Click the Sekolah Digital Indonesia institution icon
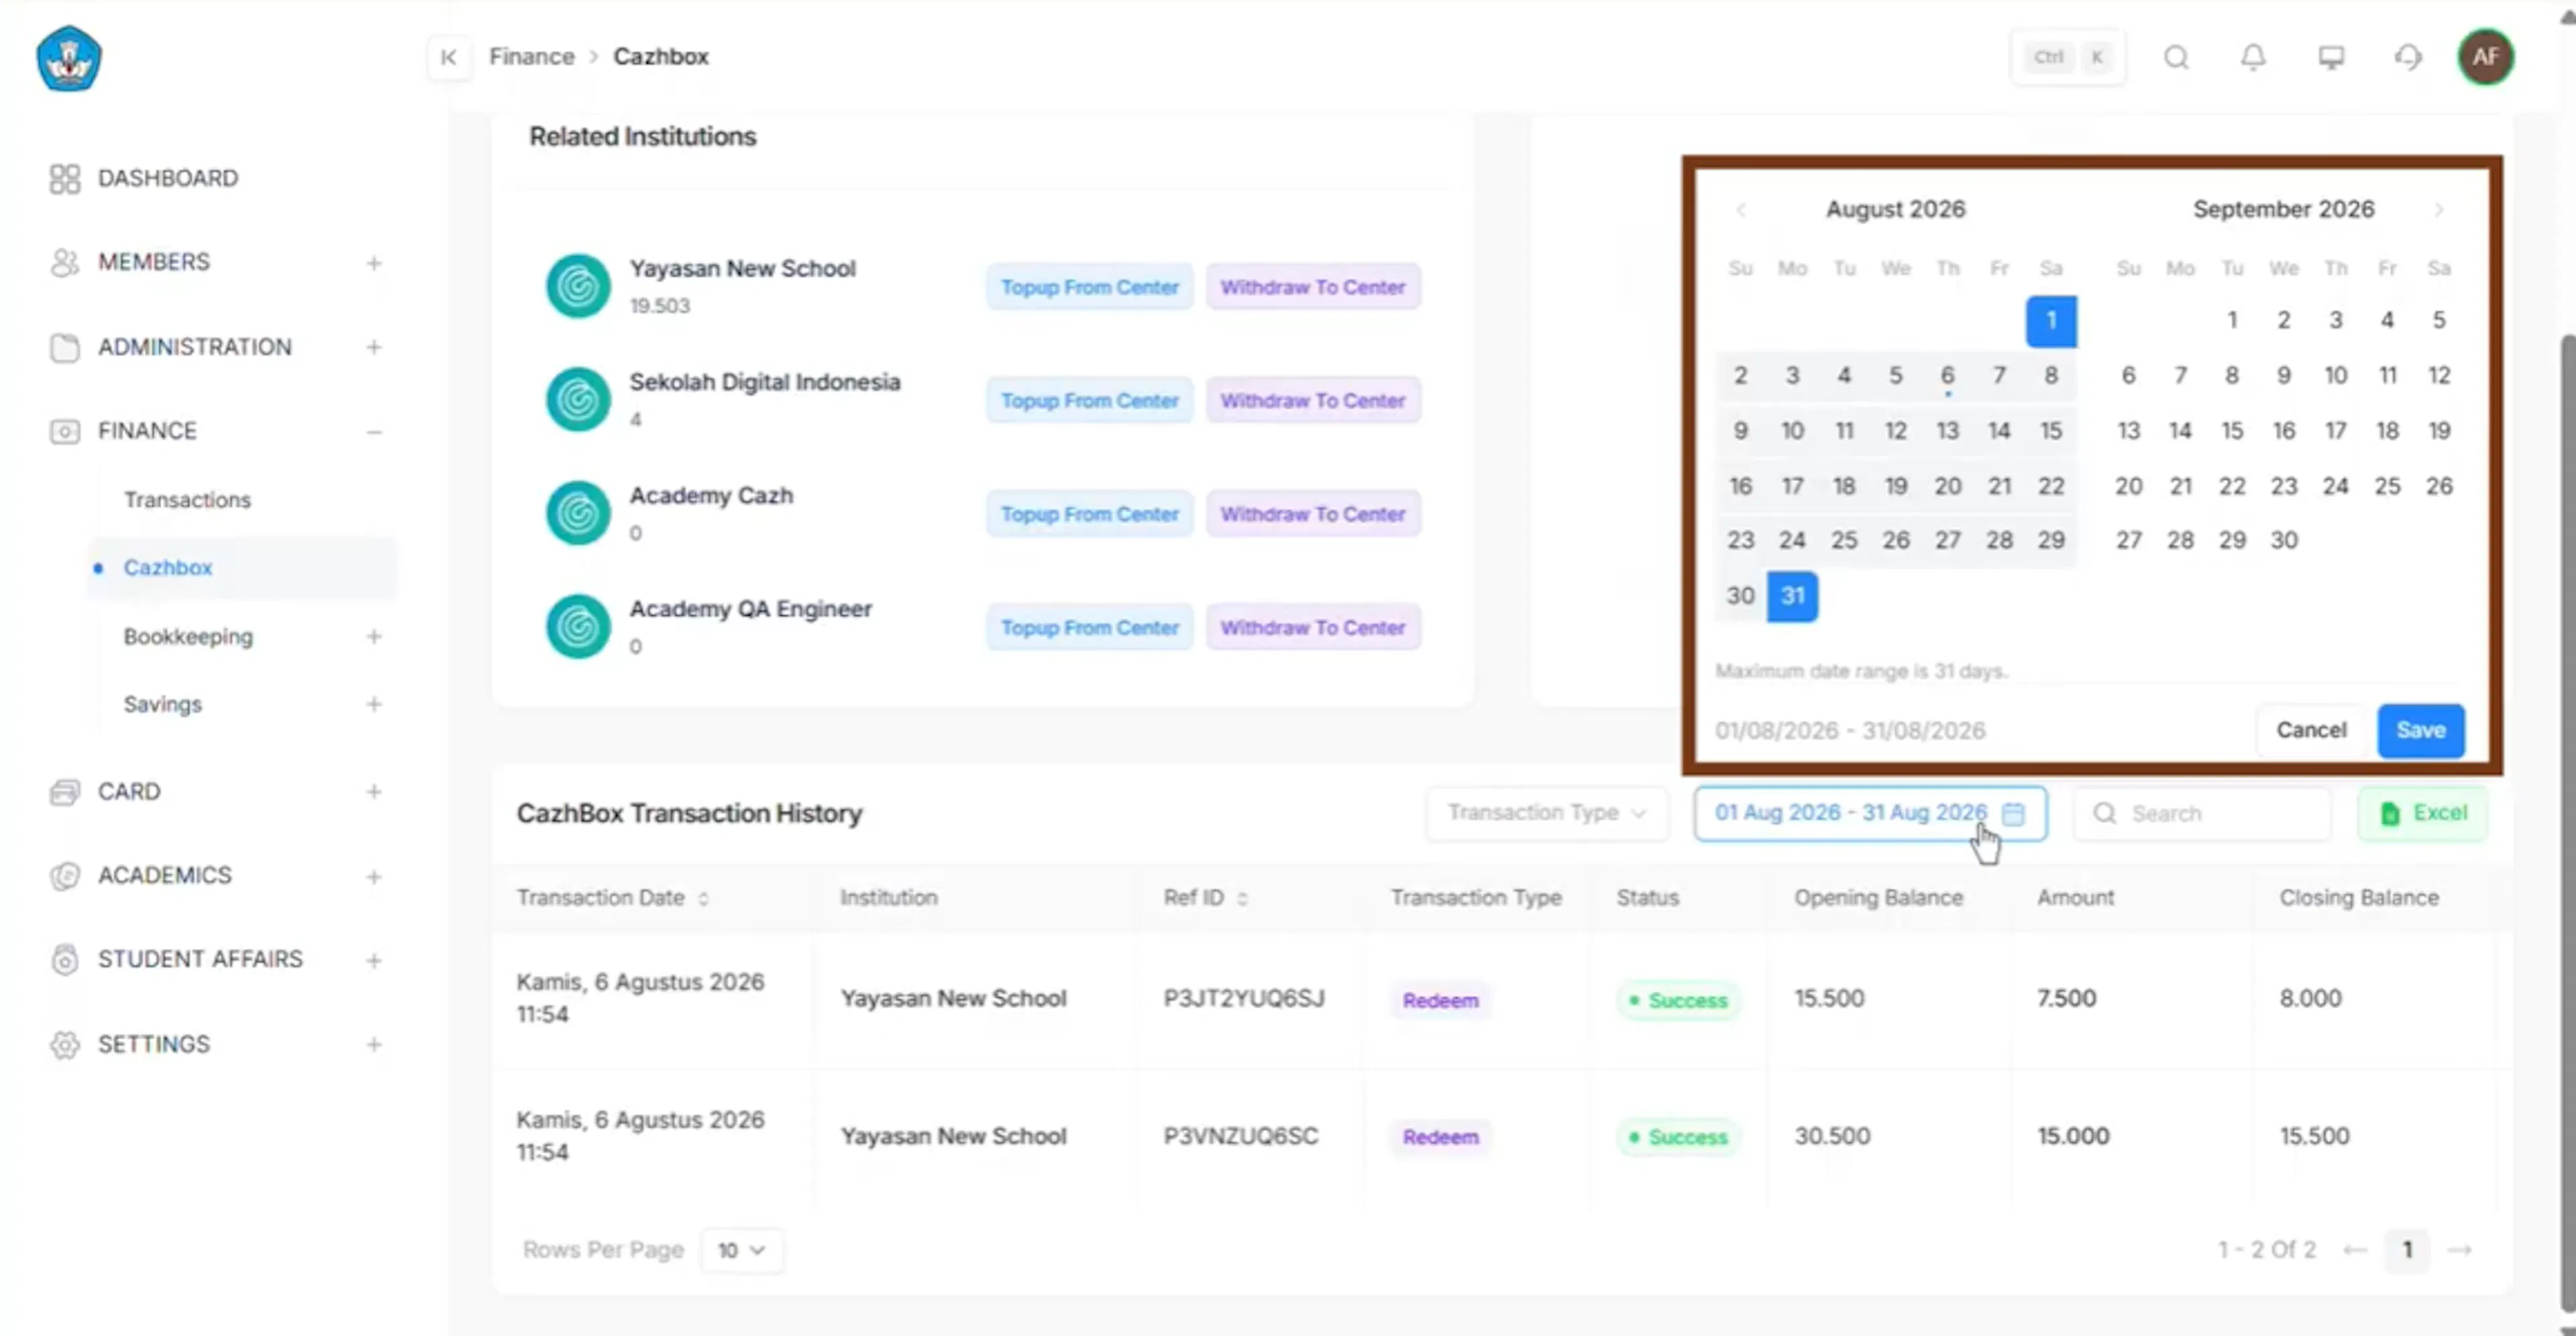This screenshot has width=2576, height=1336. click(578, 400)
